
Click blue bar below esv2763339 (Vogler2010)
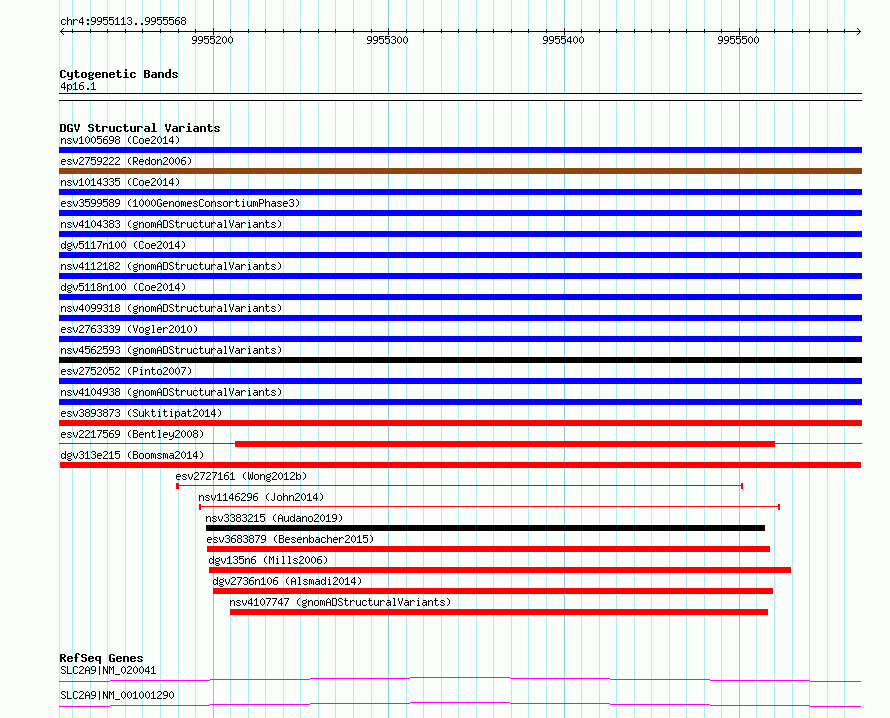click(460, 339)
